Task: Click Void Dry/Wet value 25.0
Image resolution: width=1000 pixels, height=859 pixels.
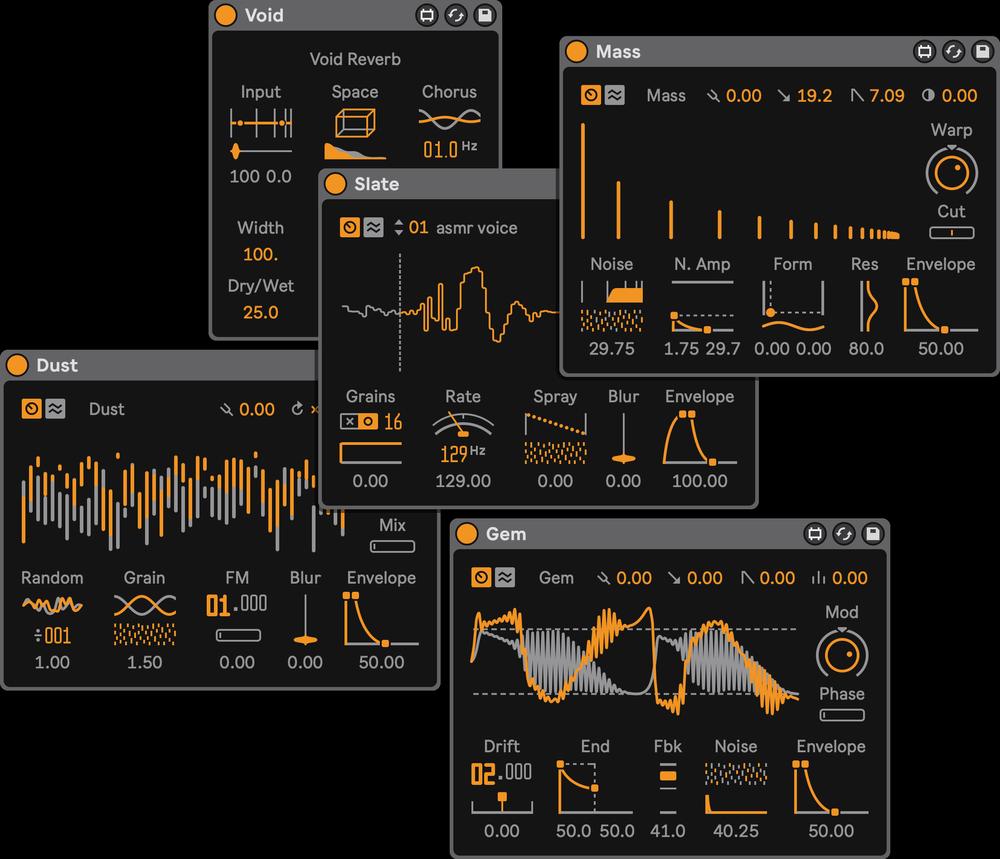Action: (261, 312)
